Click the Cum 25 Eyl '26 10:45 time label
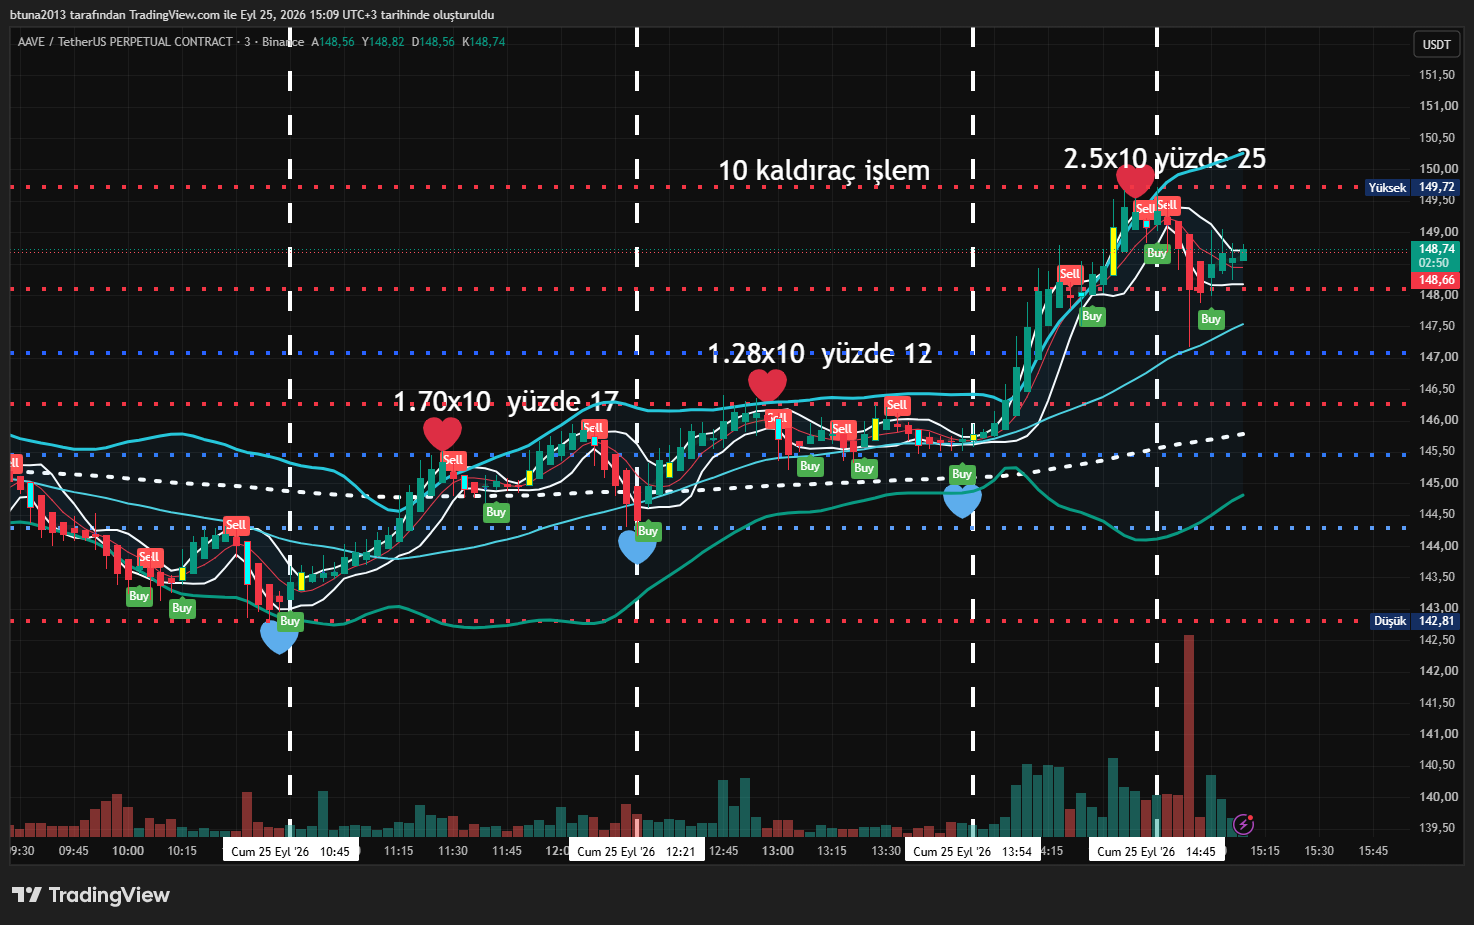Image resolution: width=1474 pixels, height=925 pixels. (x=290, y=851)
